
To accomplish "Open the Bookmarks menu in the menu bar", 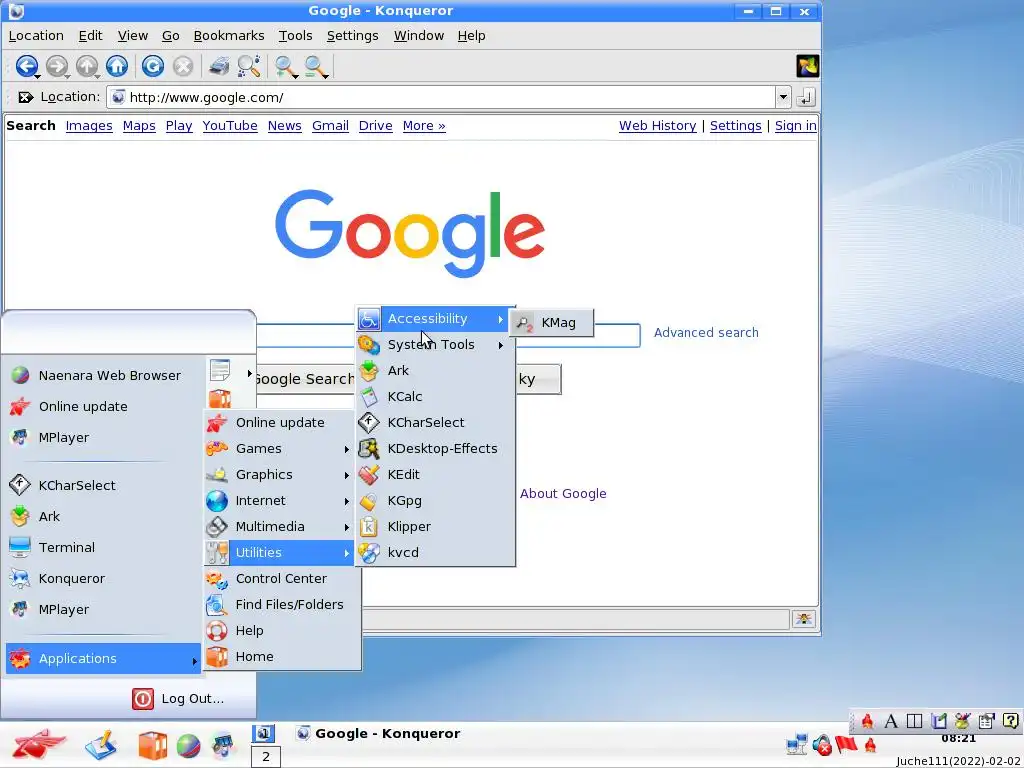I will pyautogui.click(x=229, y=36).
